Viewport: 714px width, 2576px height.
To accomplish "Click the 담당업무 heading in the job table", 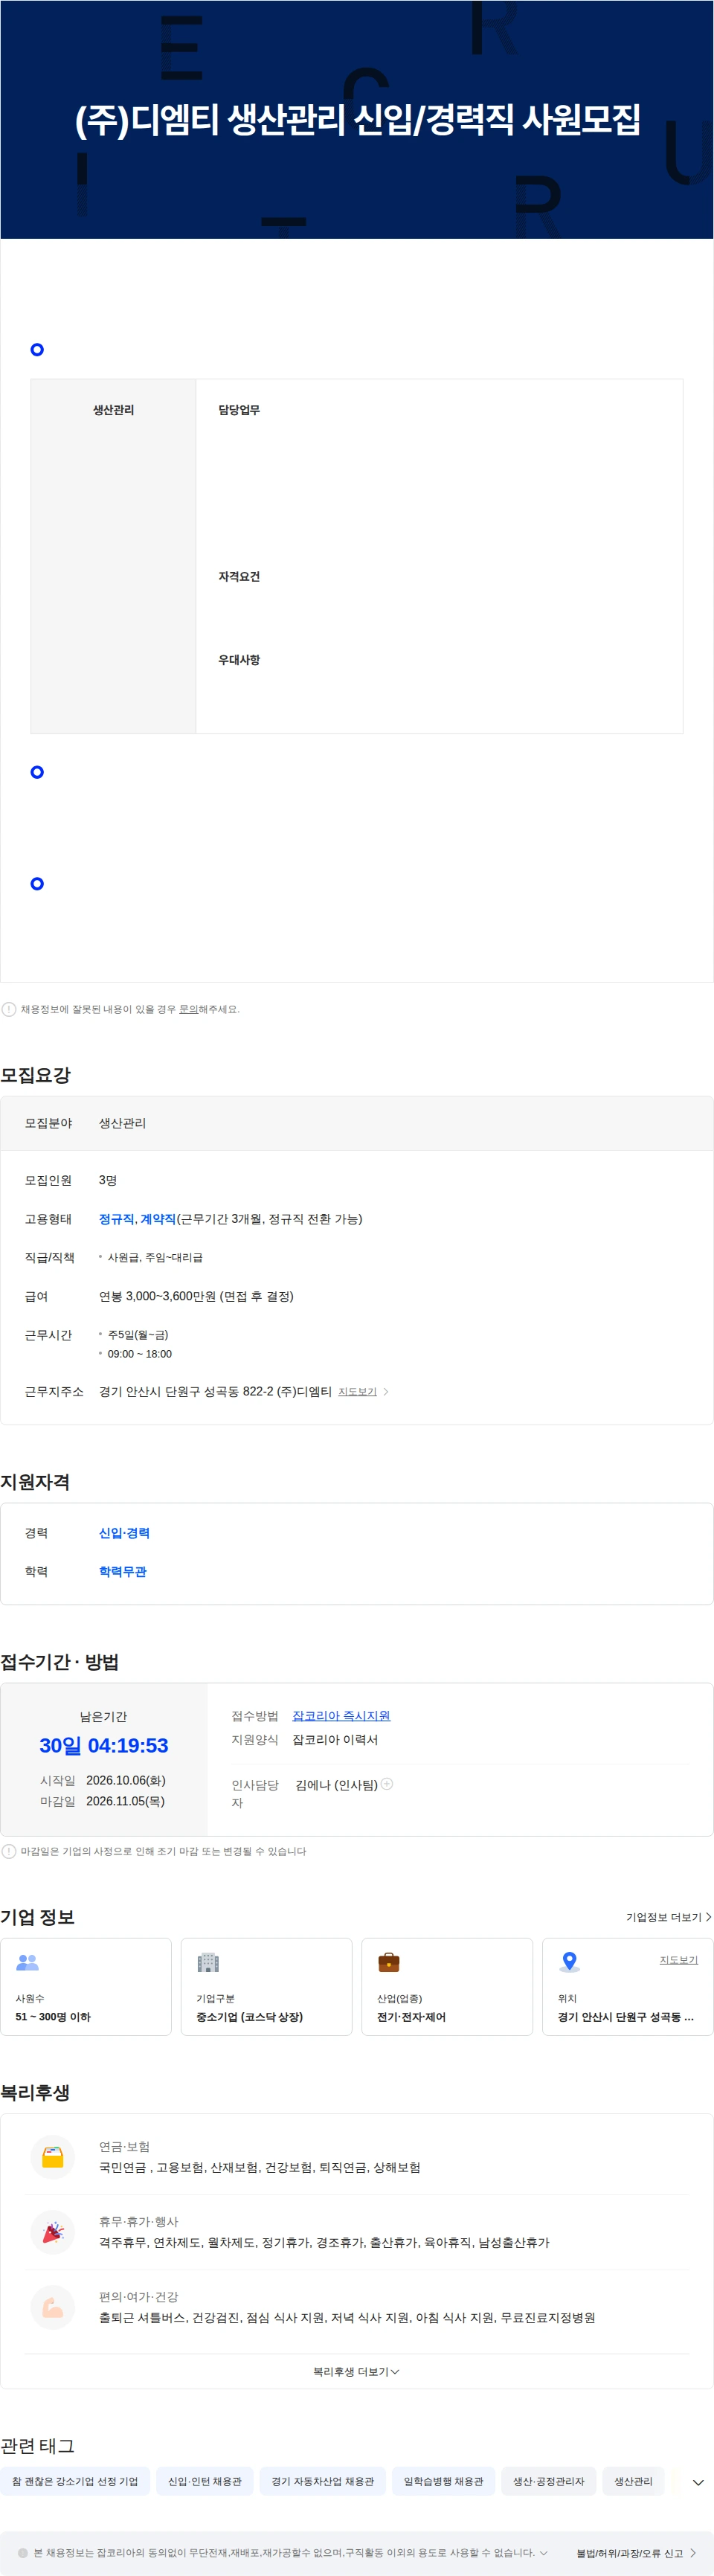I will tap(239, 410).
